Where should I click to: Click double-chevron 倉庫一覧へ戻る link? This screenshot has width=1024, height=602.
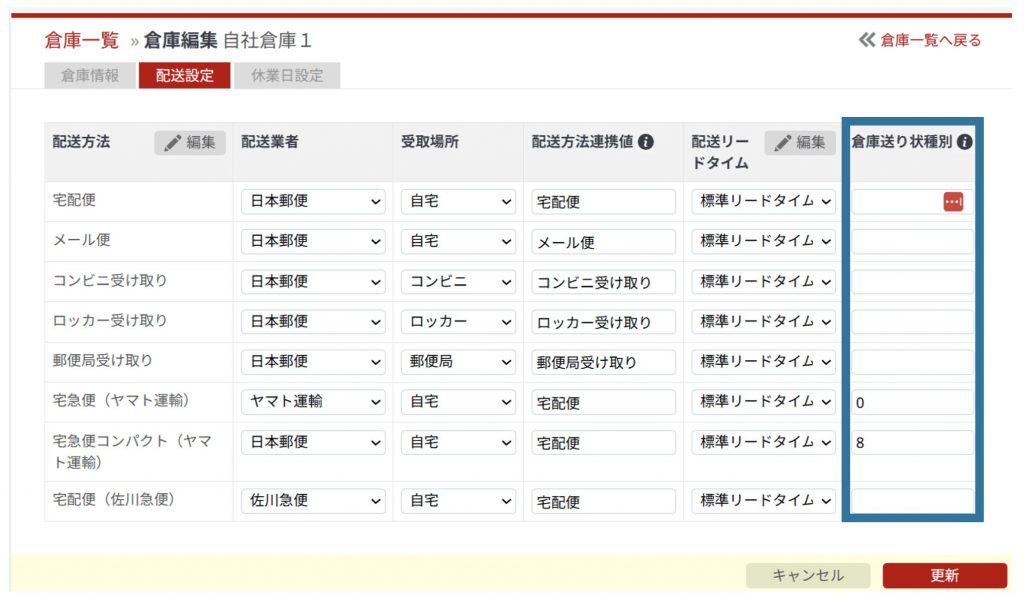(x=920, y=40)
